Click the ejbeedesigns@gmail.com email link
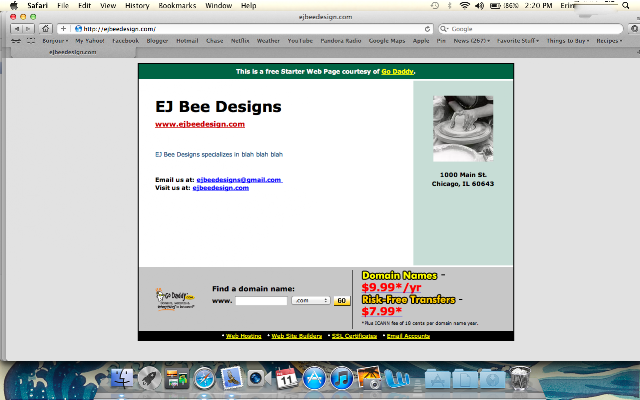 click(239, 180)
